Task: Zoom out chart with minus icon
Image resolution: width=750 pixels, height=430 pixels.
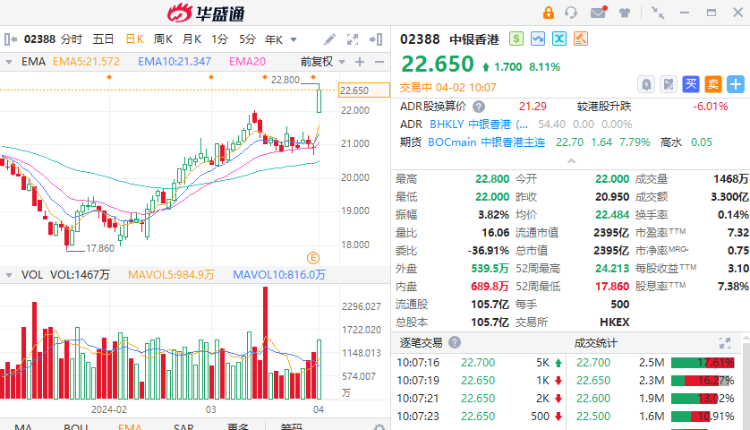Action: click(x=379, y=62)
